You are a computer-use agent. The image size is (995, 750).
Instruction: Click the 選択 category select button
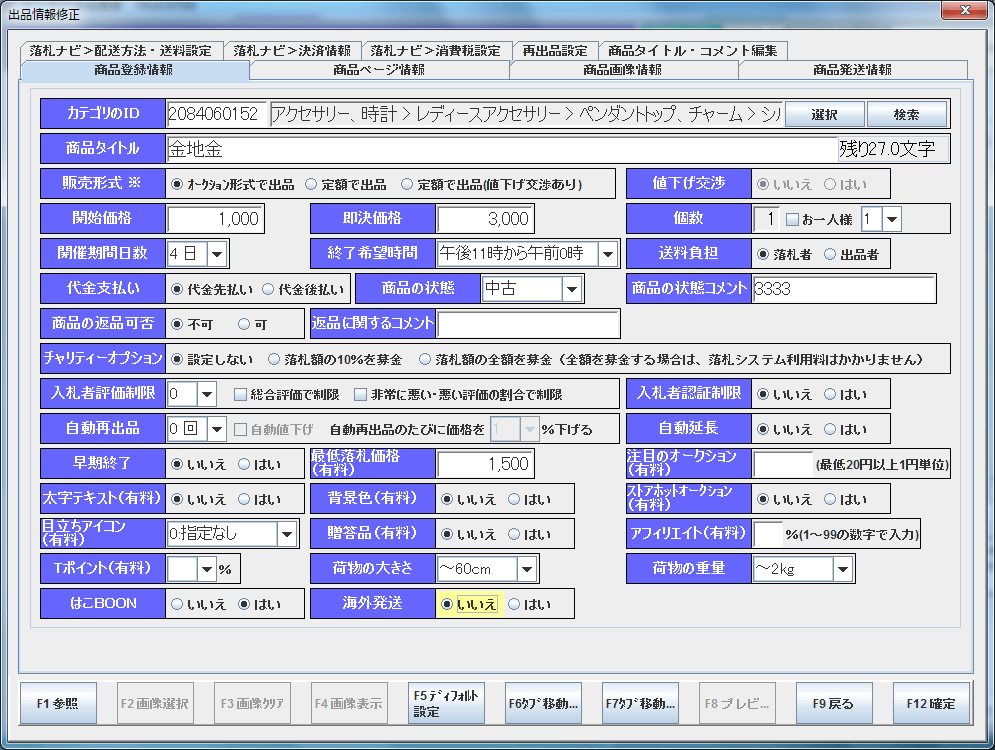tap(824, 114)
